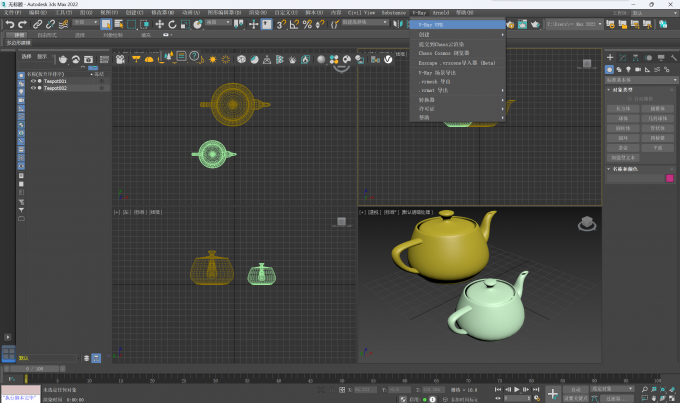This screenshot has width=680, height=403.
Task: Open the reference coordinate system dropdown
Action: click(x=219, y=22)
